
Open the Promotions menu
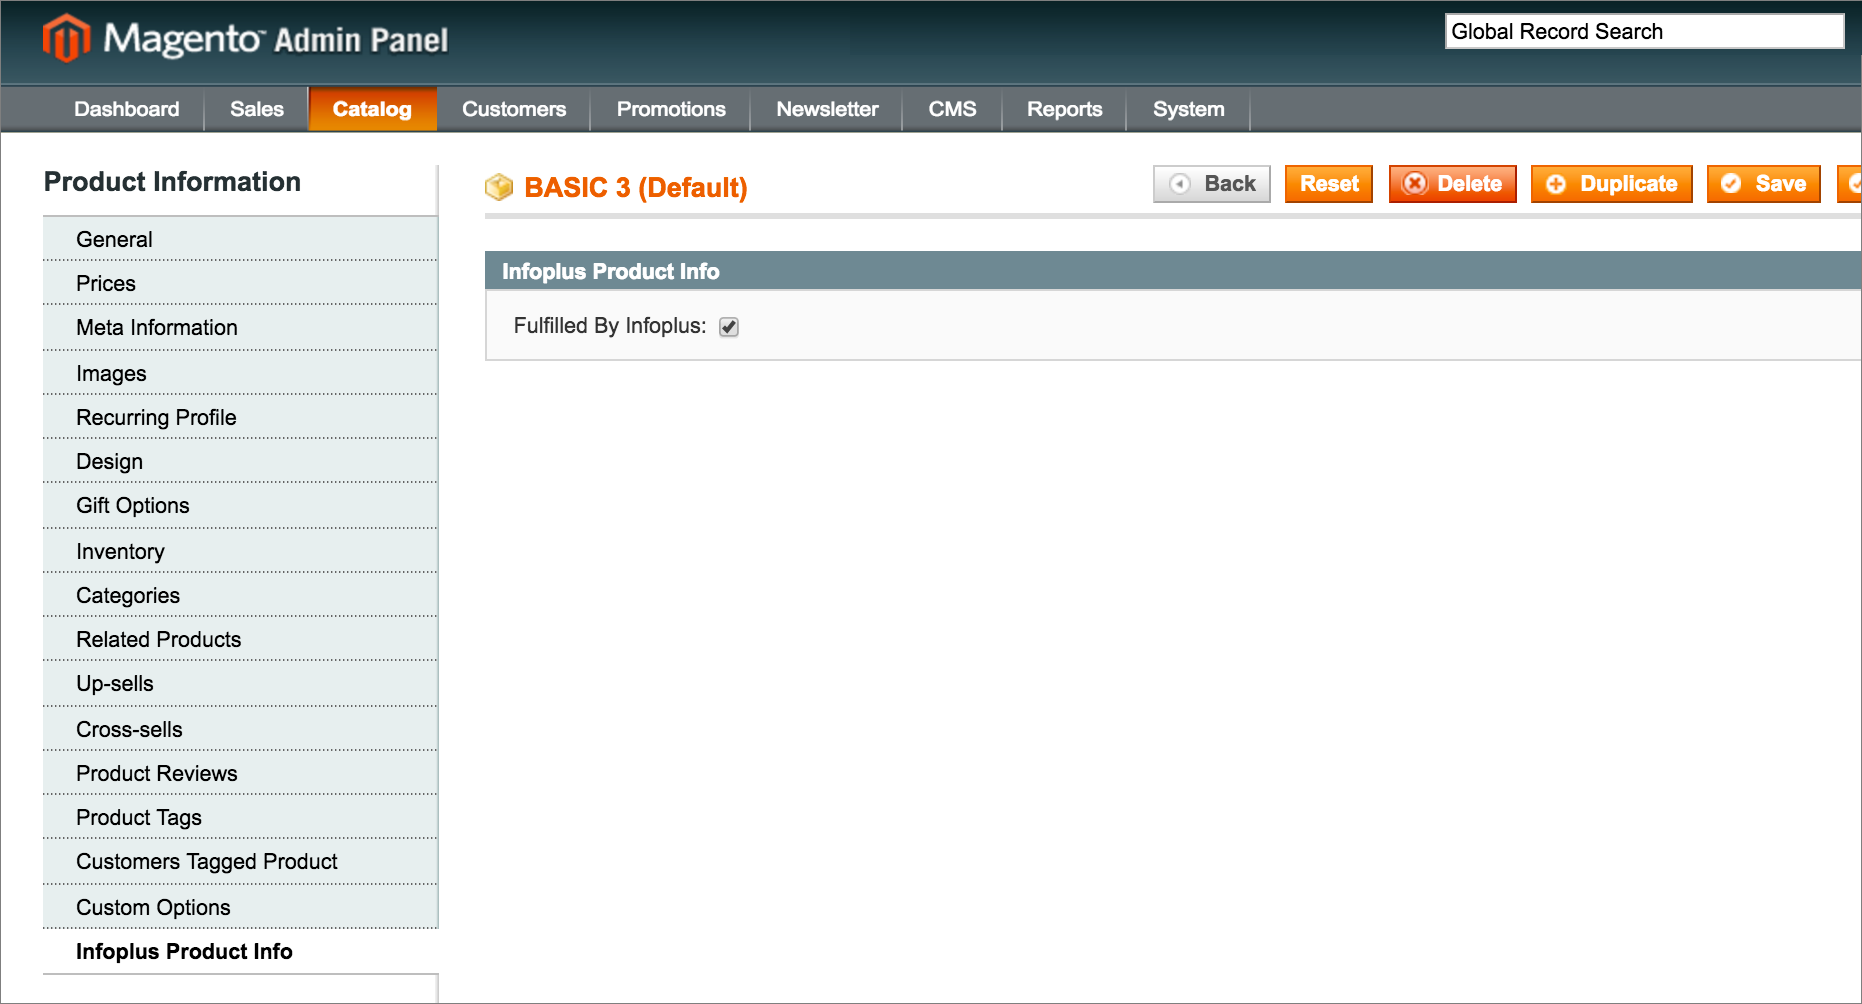tap(671, 109)
